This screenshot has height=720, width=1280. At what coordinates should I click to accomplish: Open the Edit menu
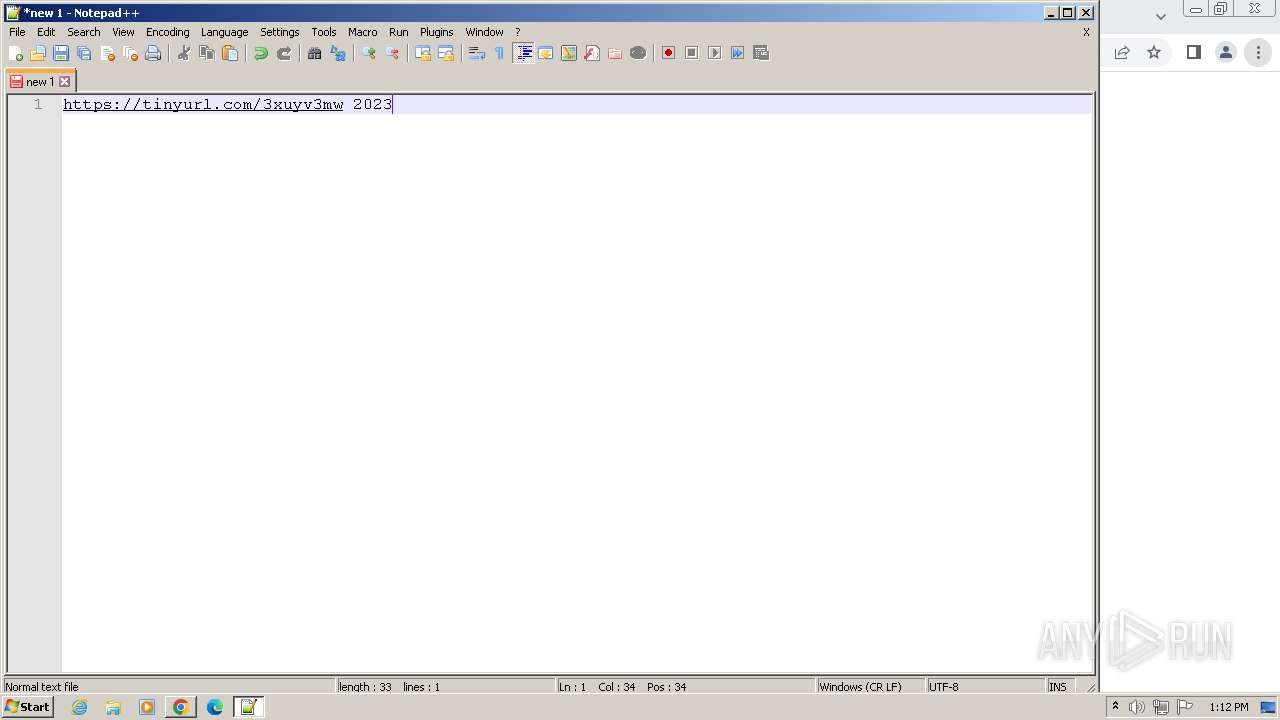point(46,32)
